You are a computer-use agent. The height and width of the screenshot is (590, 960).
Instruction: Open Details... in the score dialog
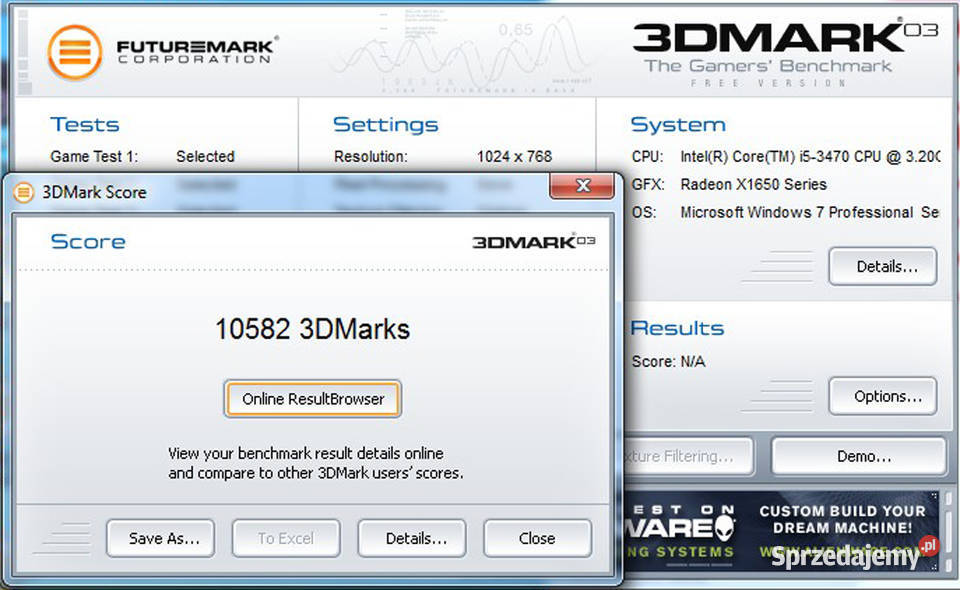point(412,539)
